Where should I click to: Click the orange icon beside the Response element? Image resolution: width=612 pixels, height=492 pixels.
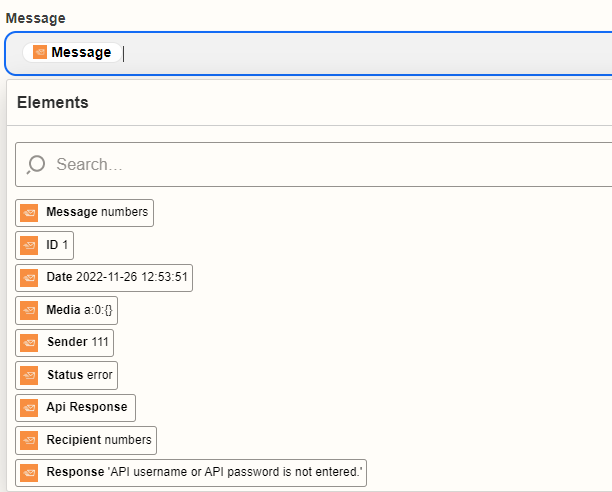(x=30, y=473)
